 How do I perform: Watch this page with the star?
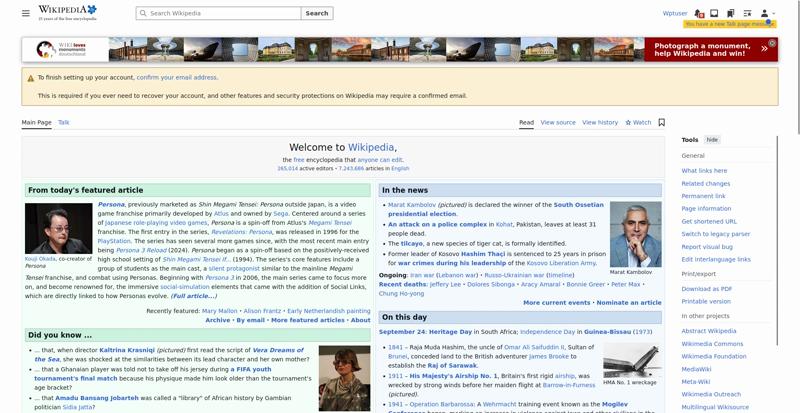tap(638, 123)
